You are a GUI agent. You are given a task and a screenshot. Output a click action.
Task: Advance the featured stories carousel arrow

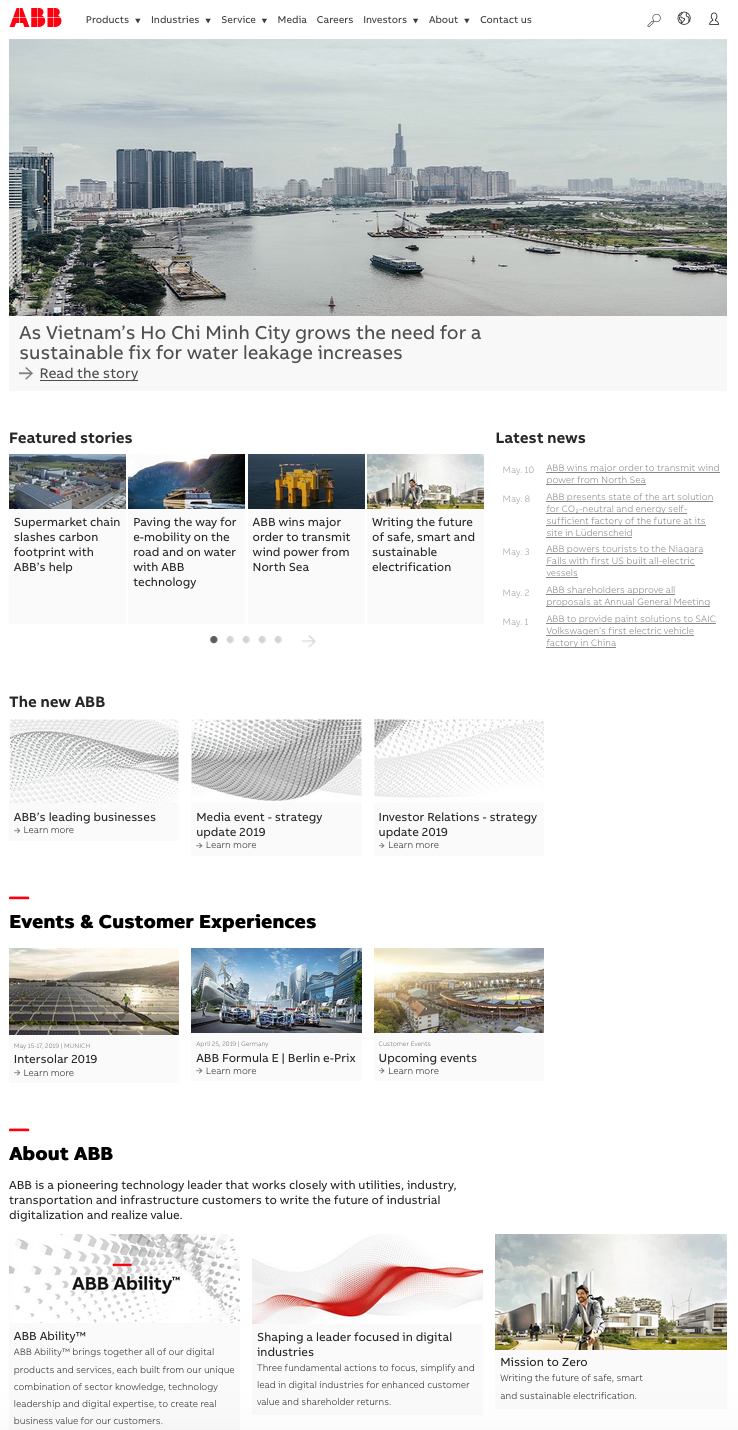pyautogui.click(x=309, y=641)
